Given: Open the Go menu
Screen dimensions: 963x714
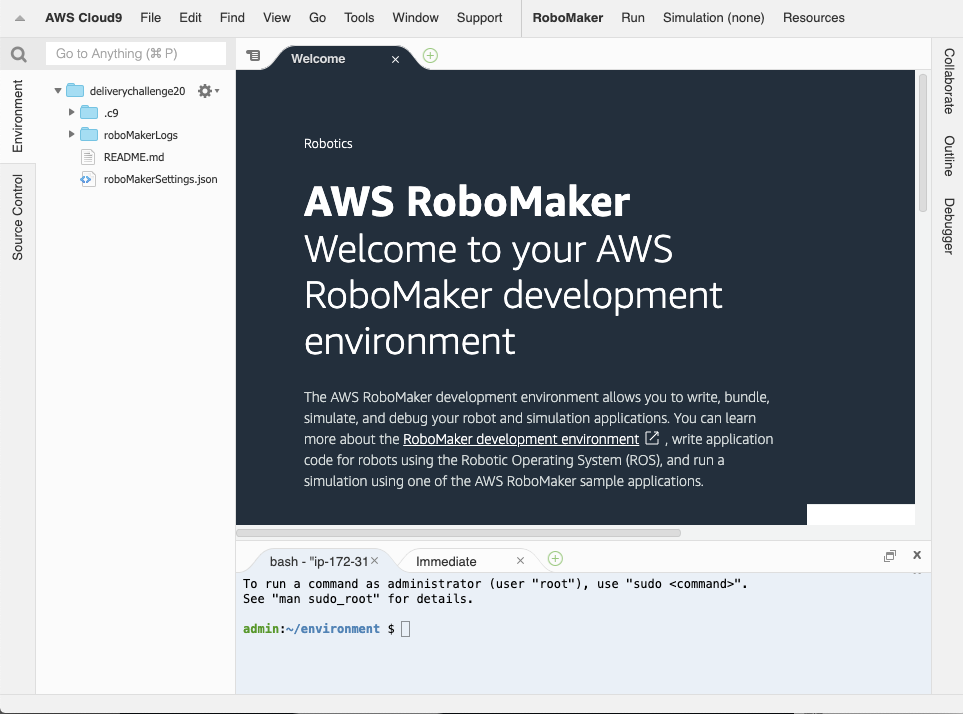Looking at the screenshot, I should coord(318,18).
